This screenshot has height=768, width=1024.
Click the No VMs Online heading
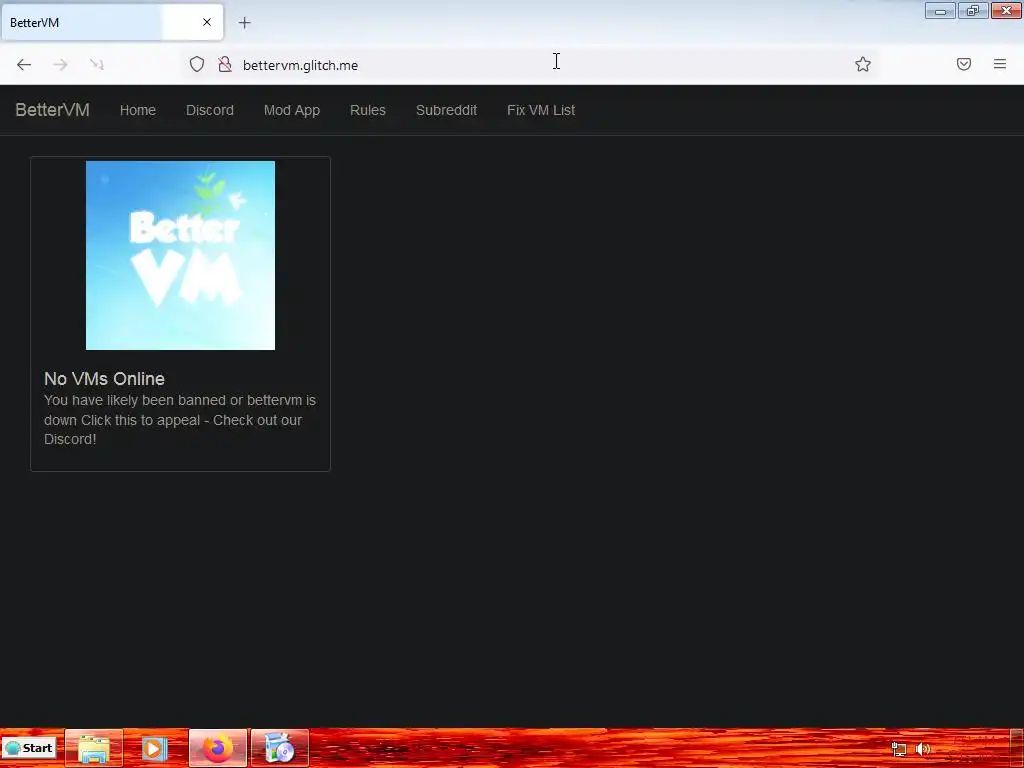click(x=104, y=379)
